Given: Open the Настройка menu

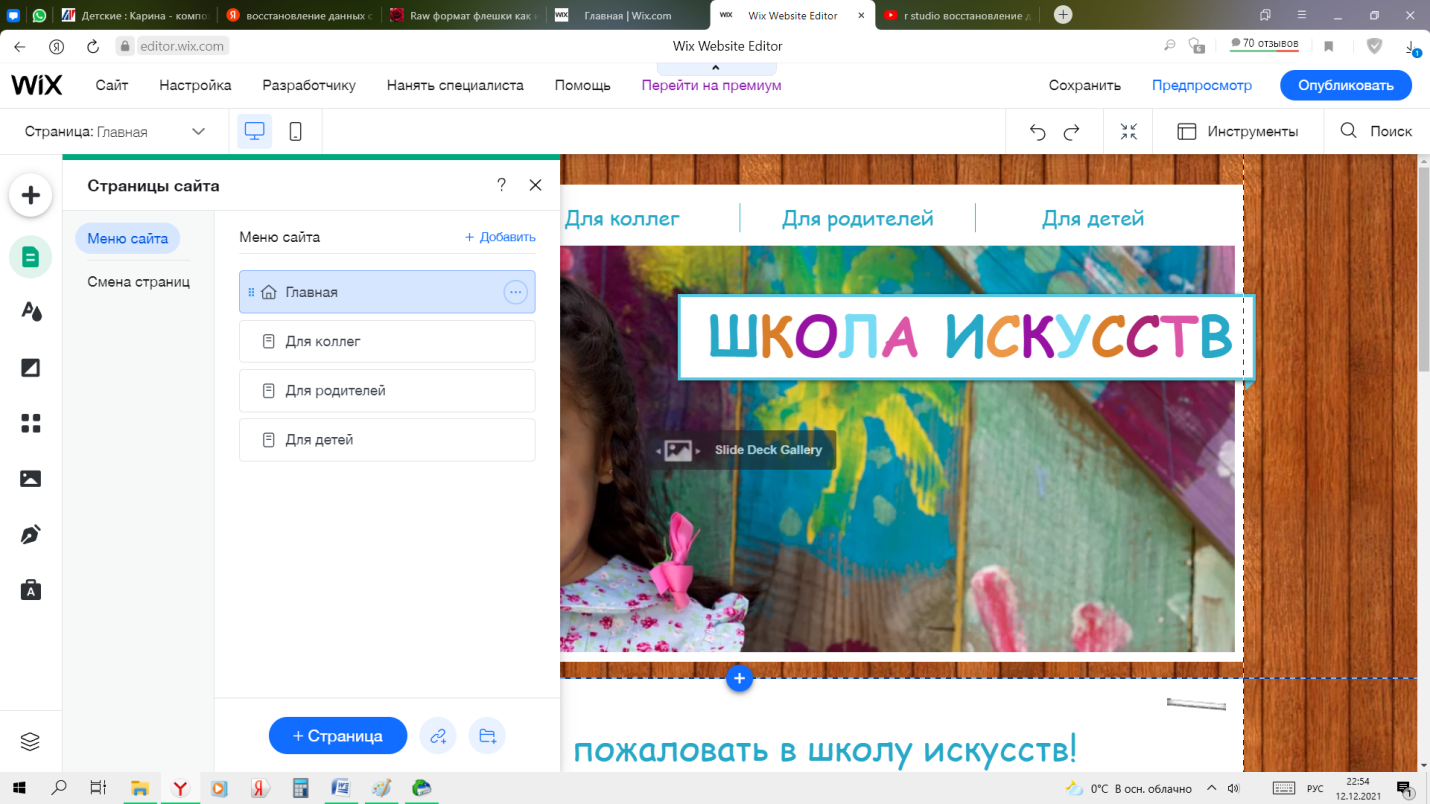Looking at the screenshot, I should [x=195, y=85].
